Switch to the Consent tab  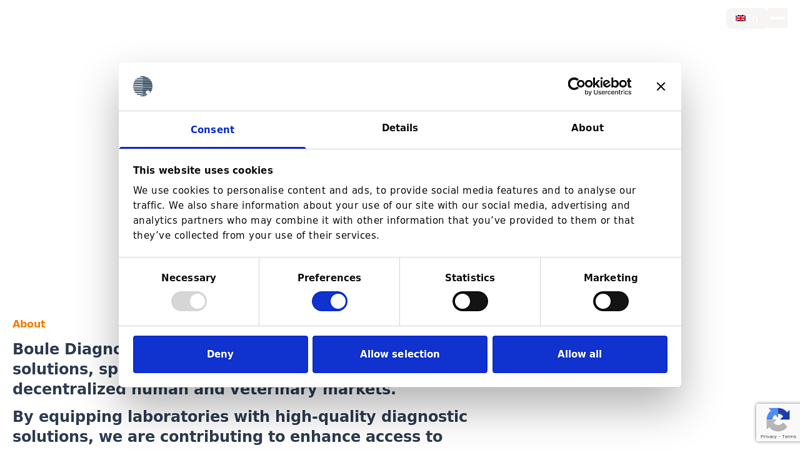212,130
